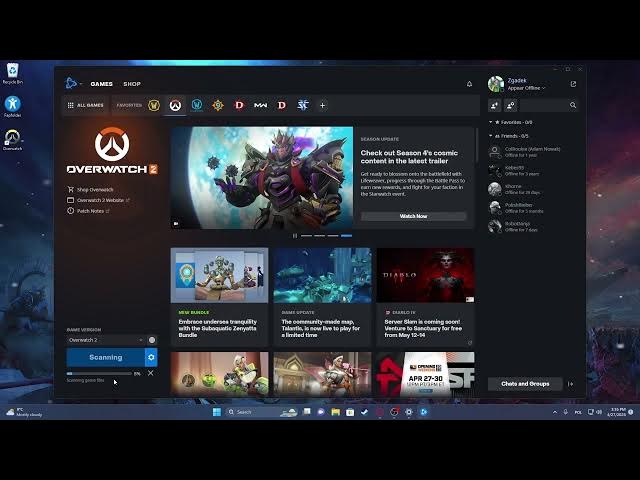The width and height of the screenshot is (640, 480).
Task: Open the ALL GAMES grid
Action: tap(85, 105)
